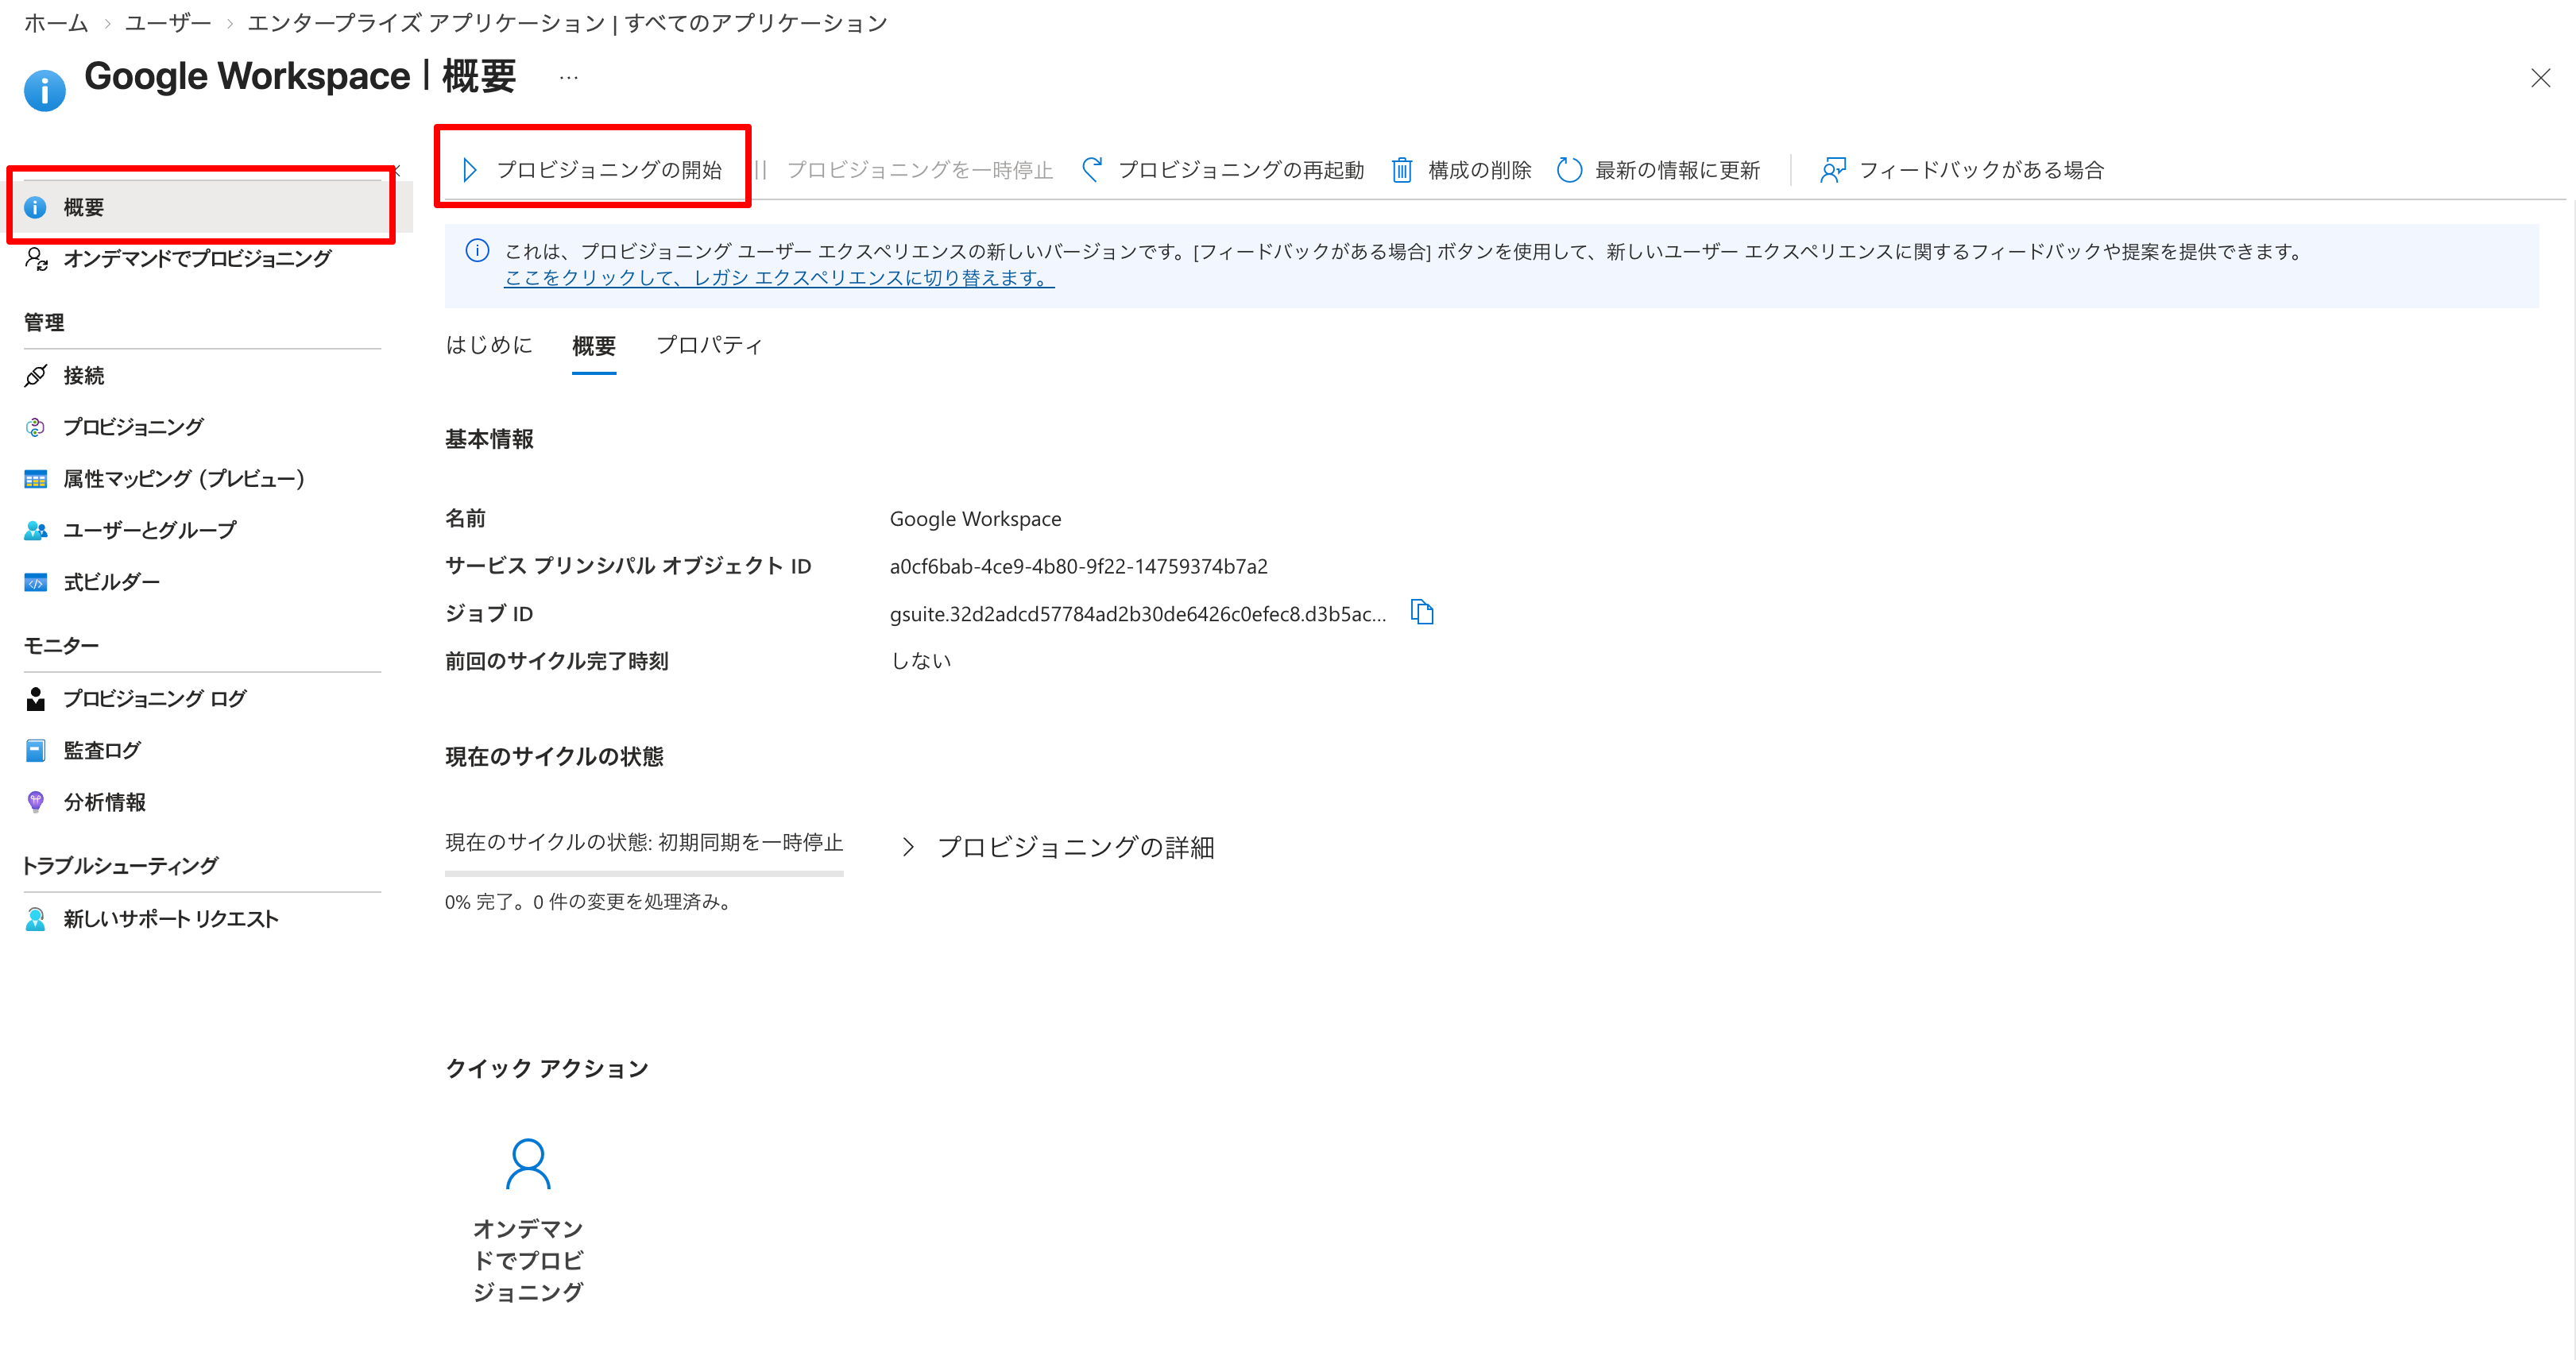
Task: Switch to the プロパティ tab
Action: pos(709,345)
